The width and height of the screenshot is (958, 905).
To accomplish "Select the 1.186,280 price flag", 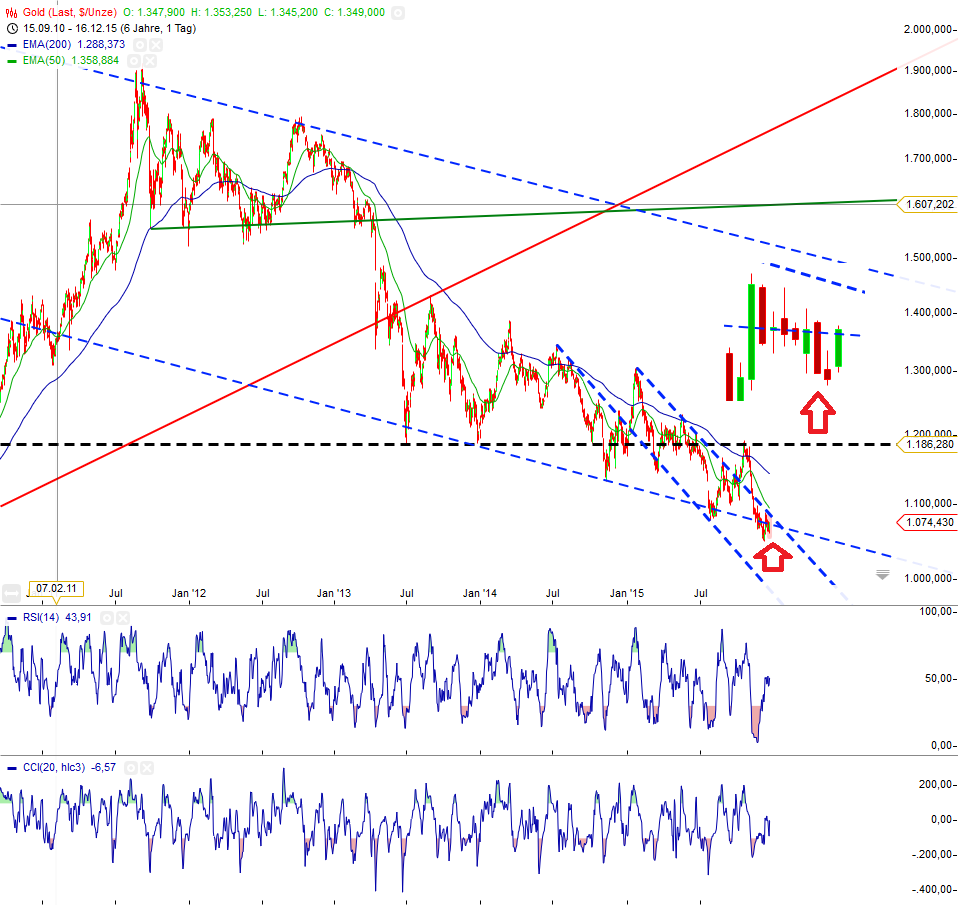I will point(928,445).
